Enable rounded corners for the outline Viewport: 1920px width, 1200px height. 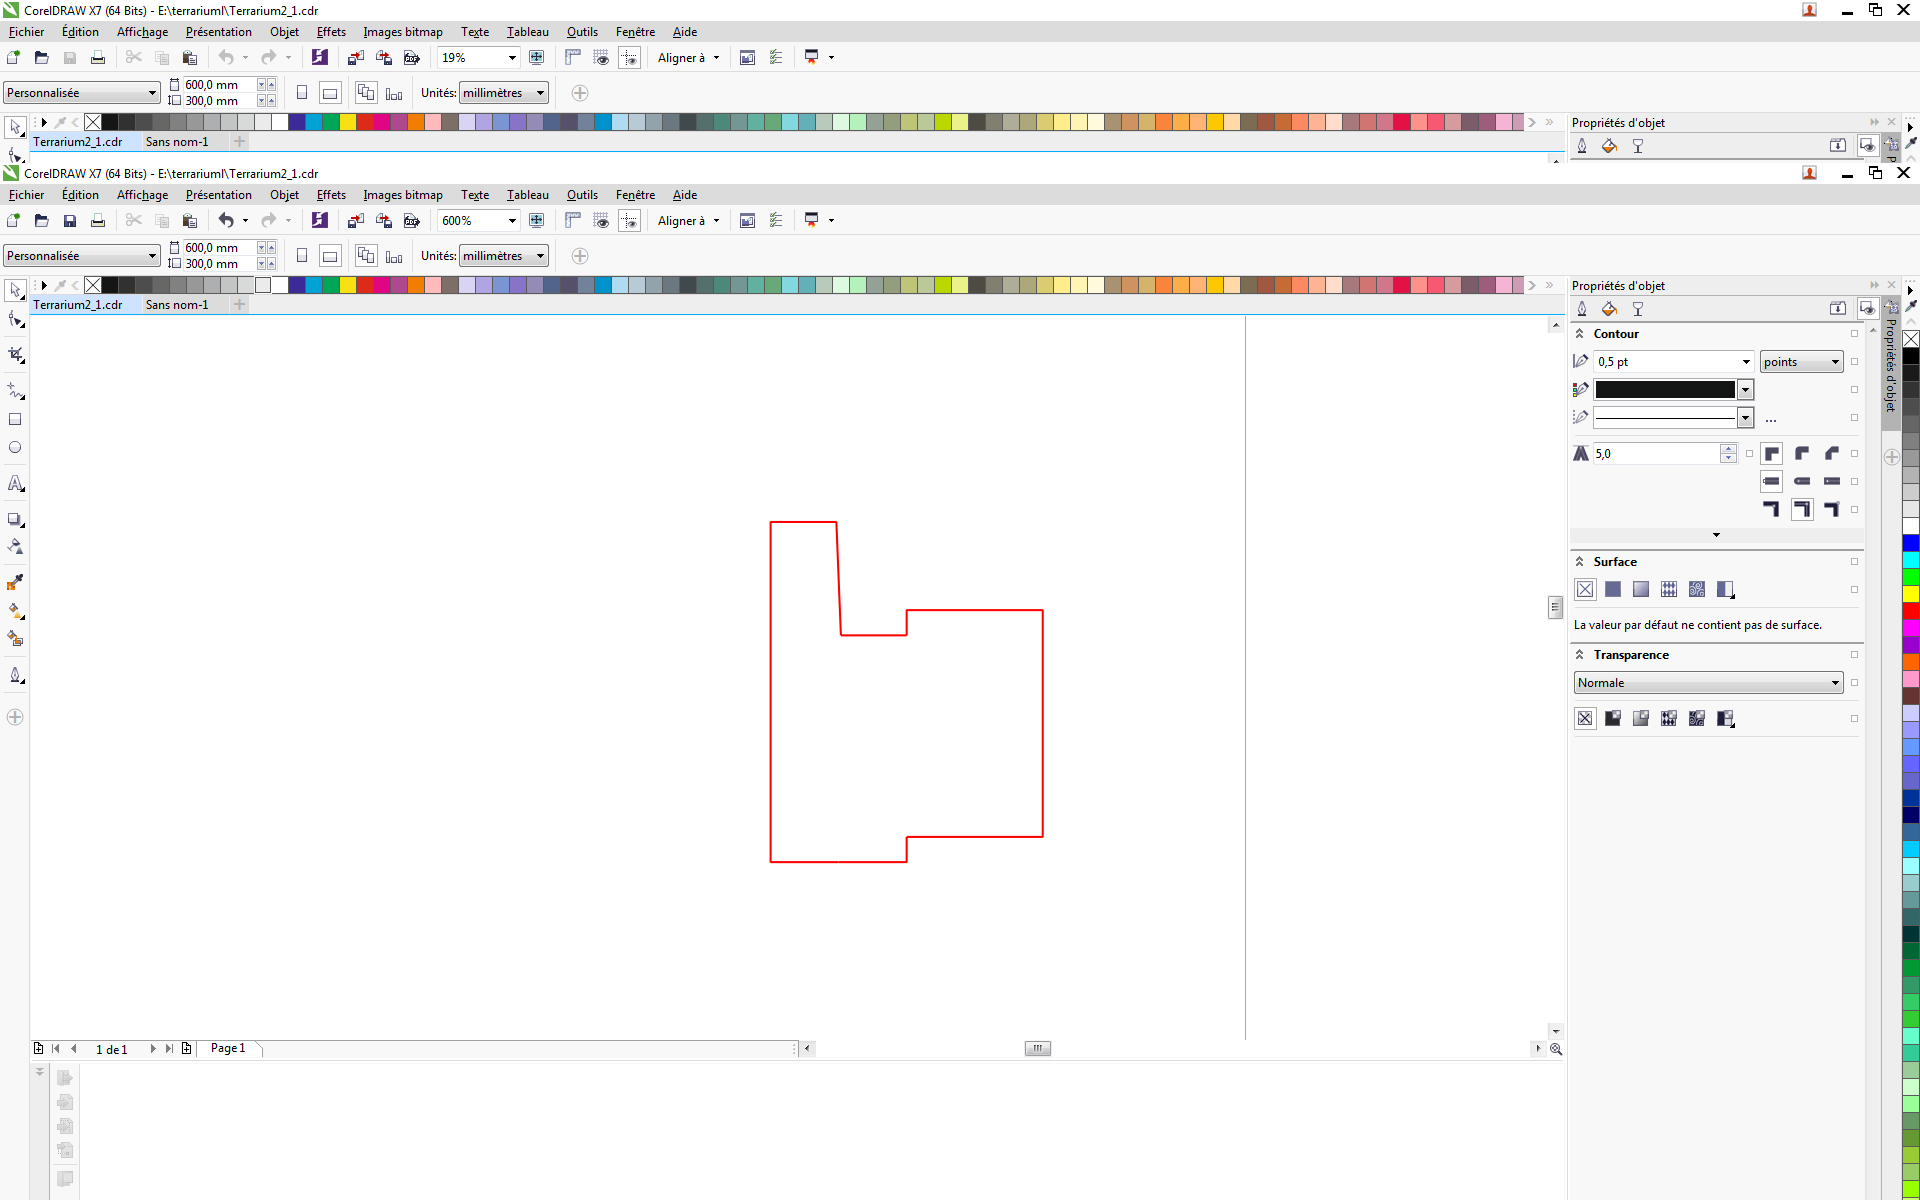click(x=1802, y=454)
